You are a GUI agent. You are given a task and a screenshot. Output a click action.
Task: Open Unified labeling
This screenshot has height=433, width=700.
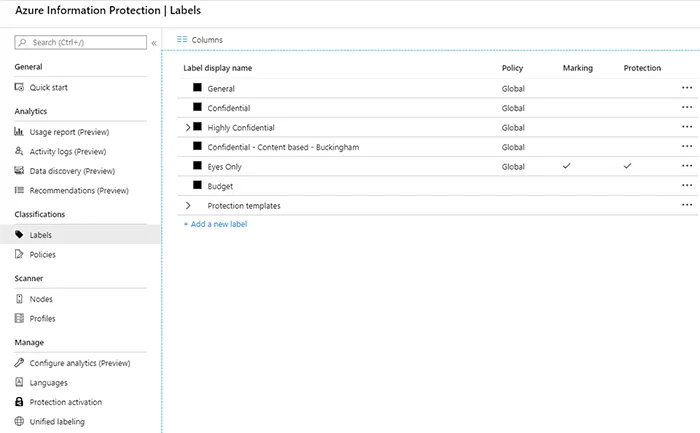(x=57, y=422)
